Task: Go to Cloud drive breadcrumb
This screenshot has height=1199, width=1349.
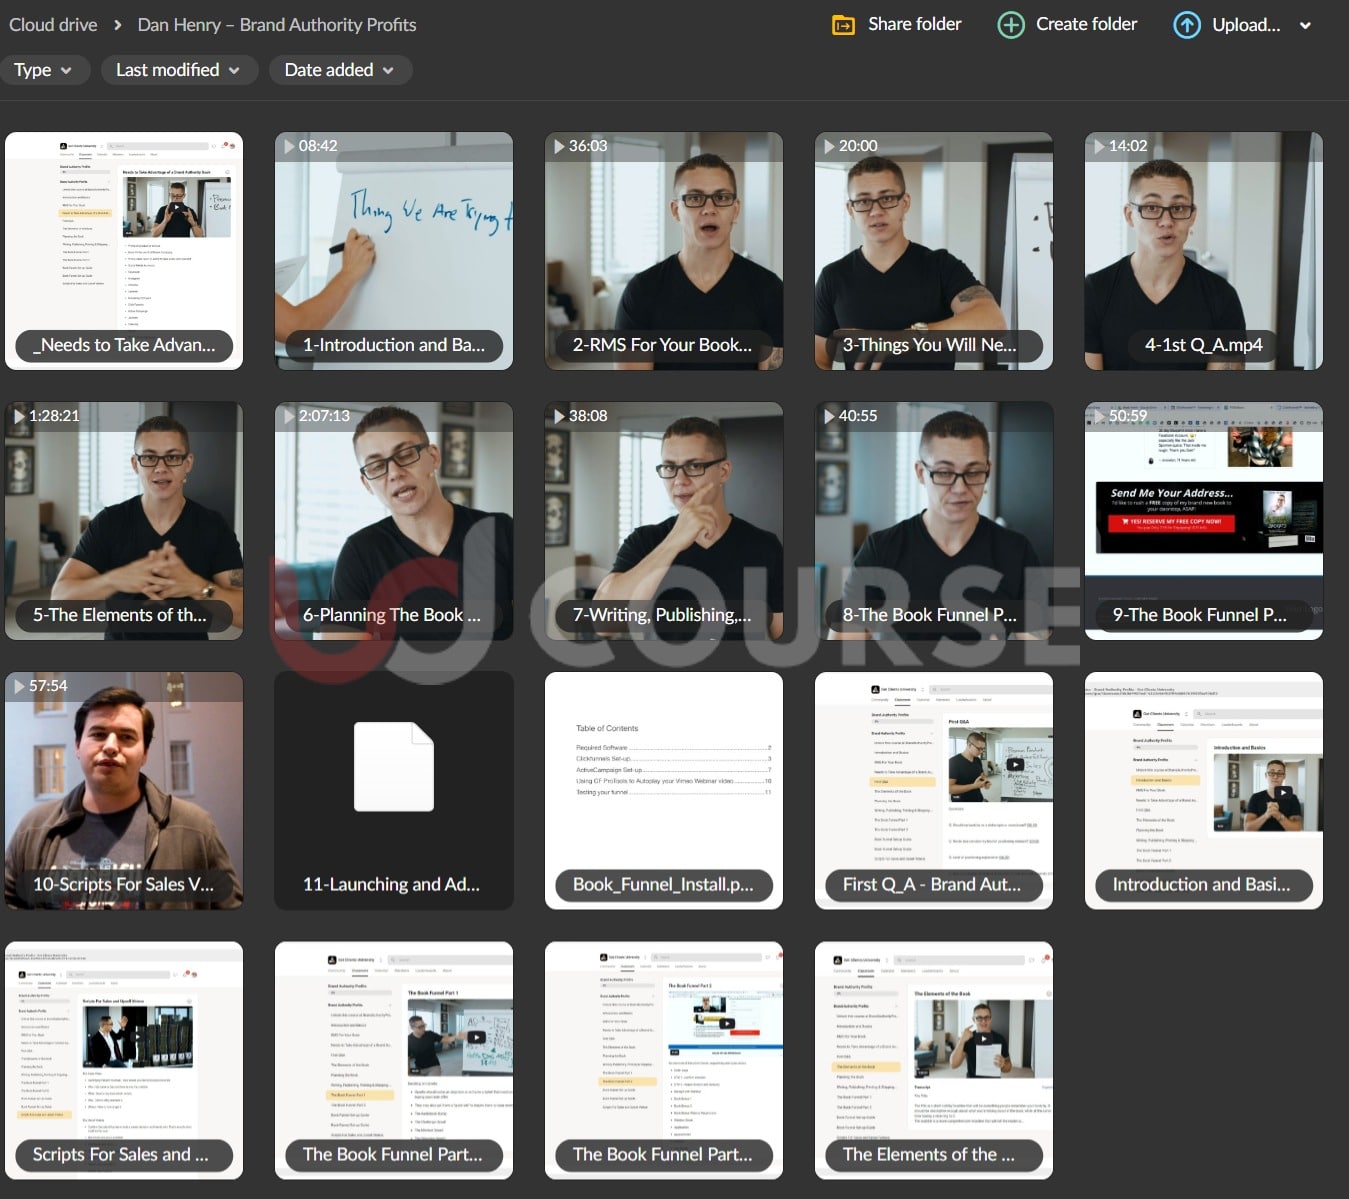Action: 53,25
